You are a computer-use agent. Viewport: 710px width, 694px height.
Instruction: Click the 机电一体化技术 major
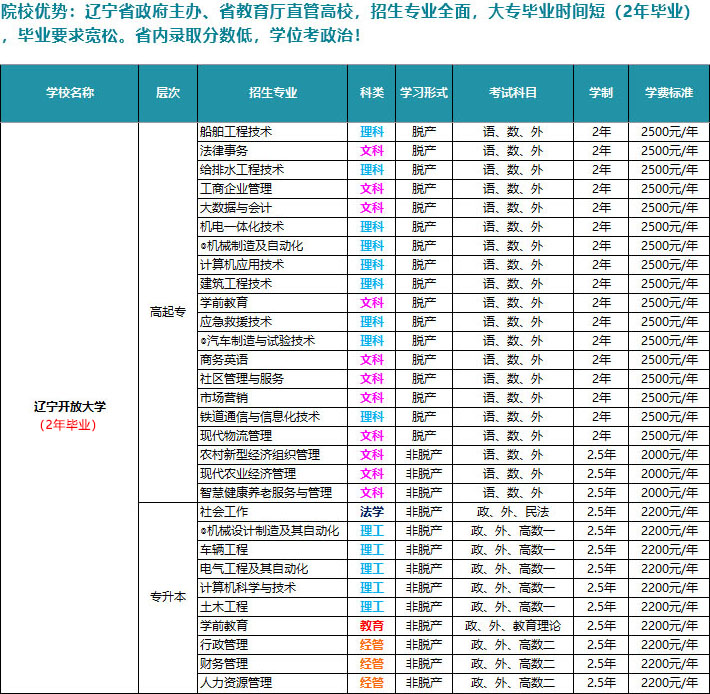[x=242, y=227]
